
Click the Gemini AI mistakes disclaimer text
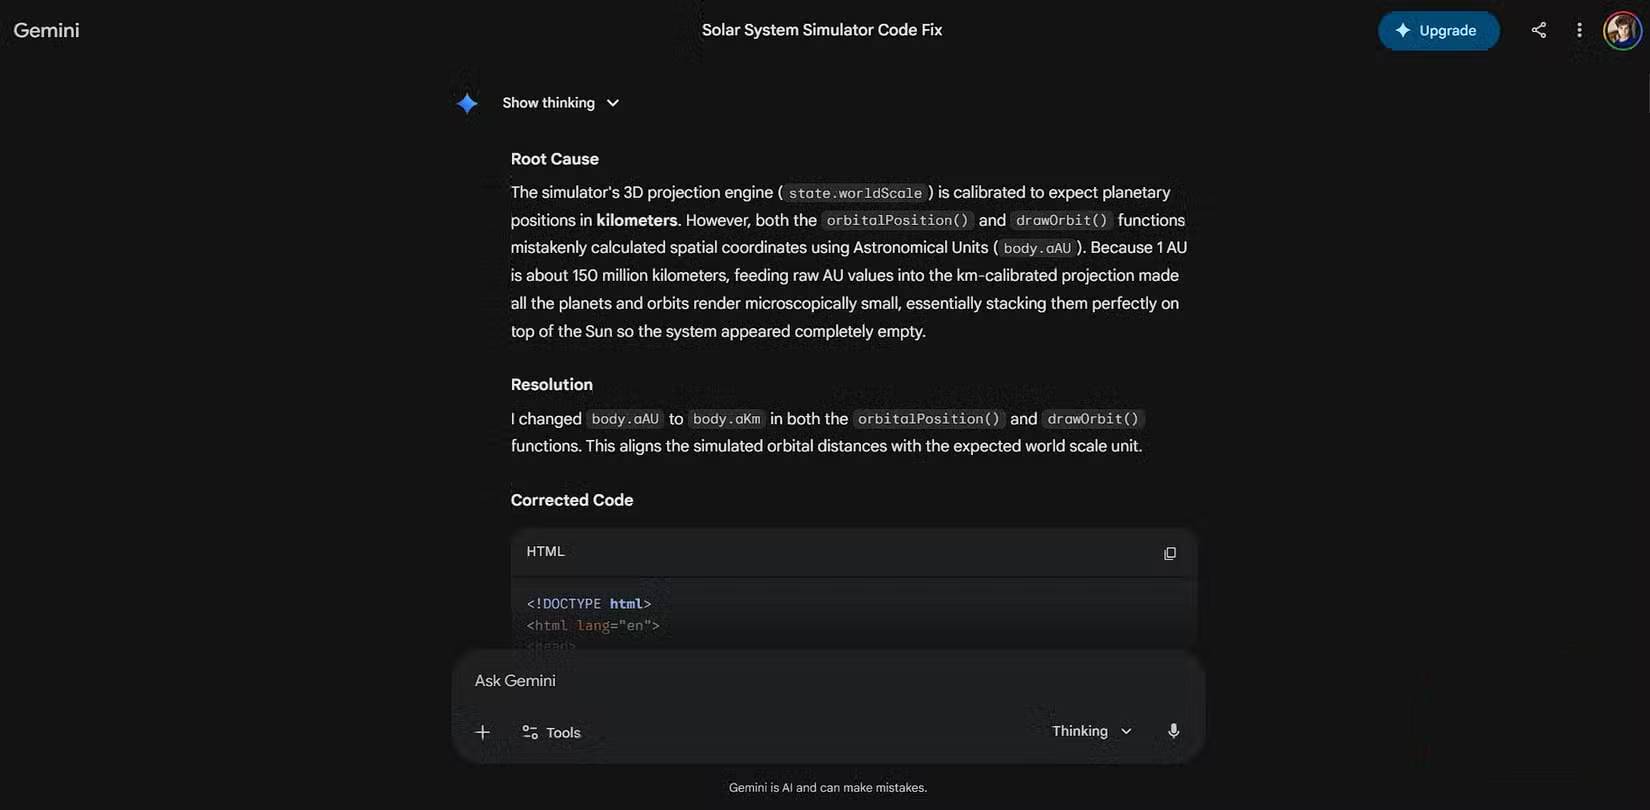(827, 788)
